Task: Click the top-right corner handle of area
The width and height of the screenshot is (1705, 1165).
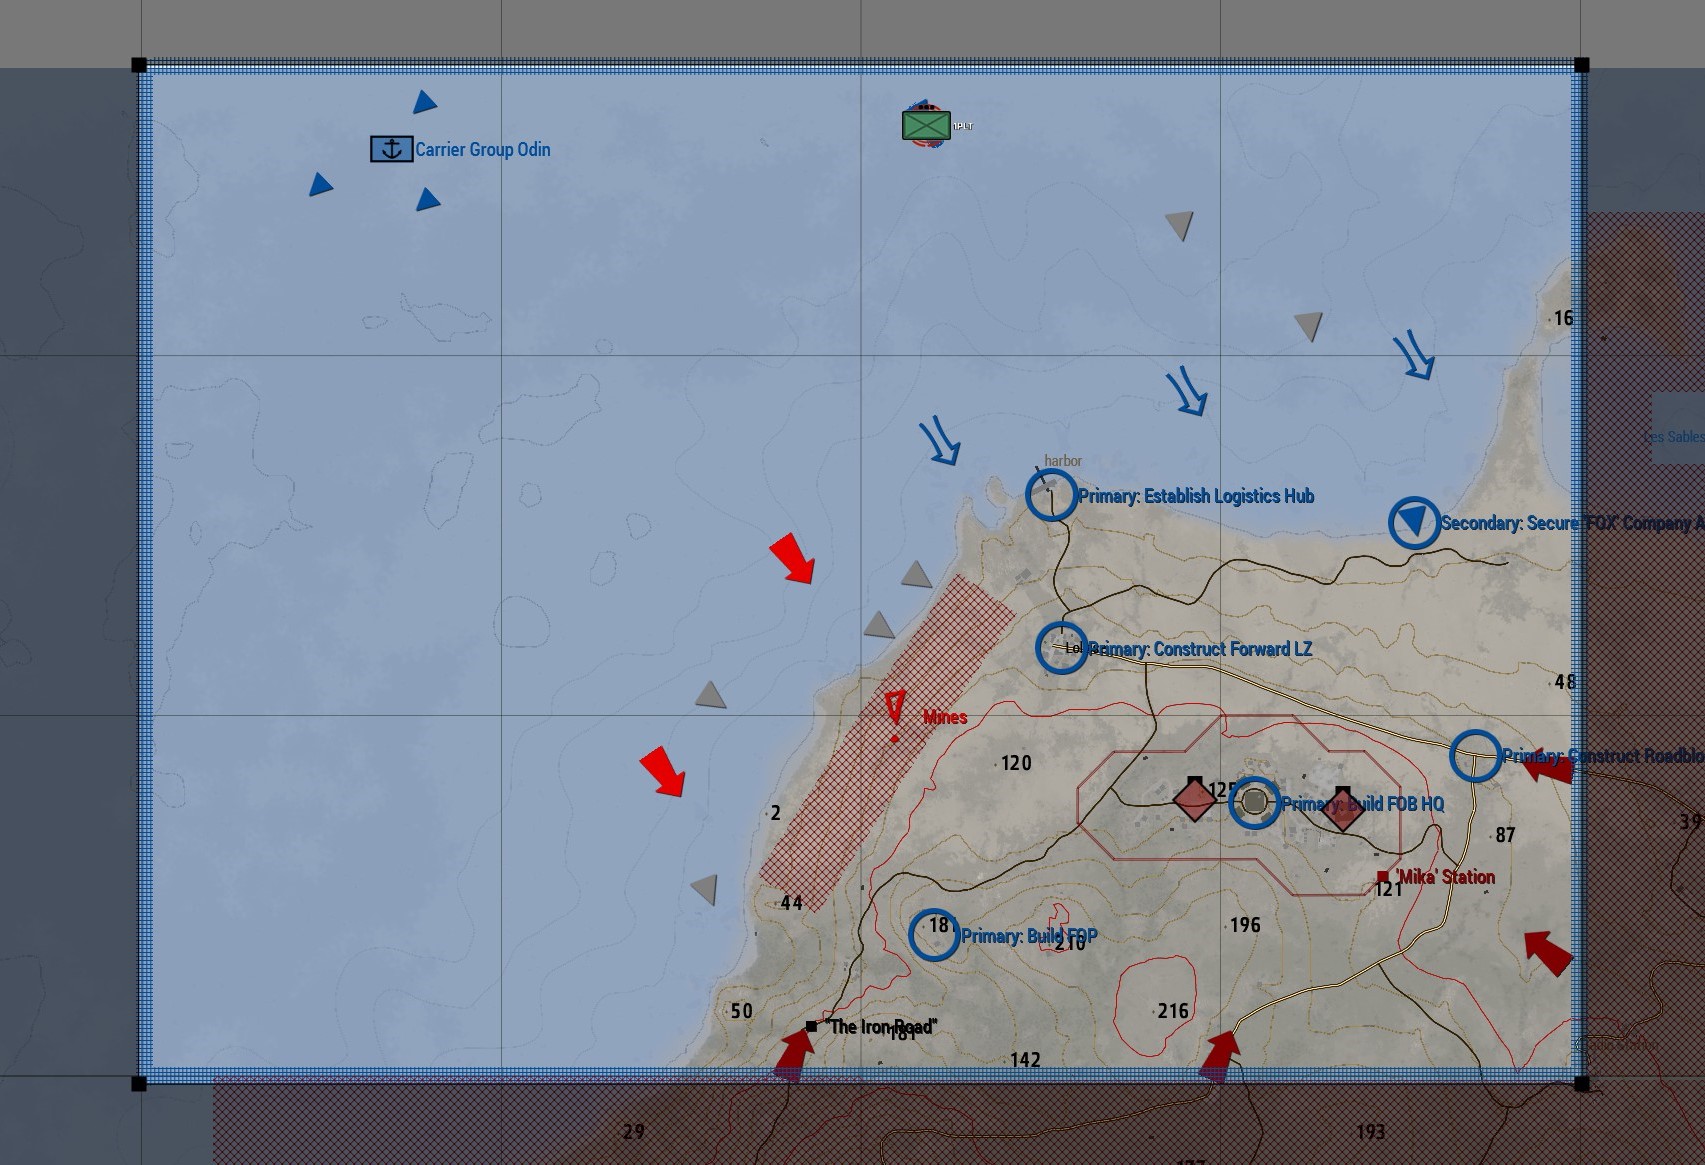Action: [x=1581, y=66]
